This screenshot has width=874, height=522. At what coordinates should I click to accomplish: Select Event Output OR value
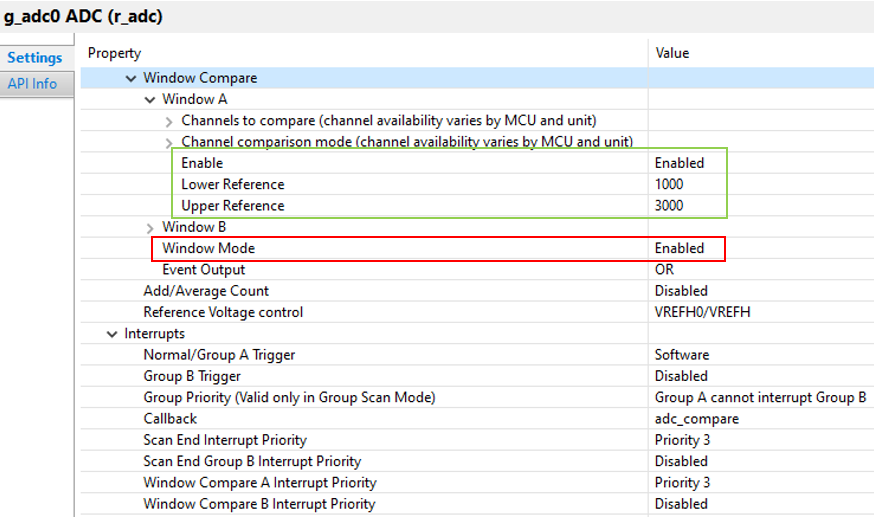(x=664, y=269)
